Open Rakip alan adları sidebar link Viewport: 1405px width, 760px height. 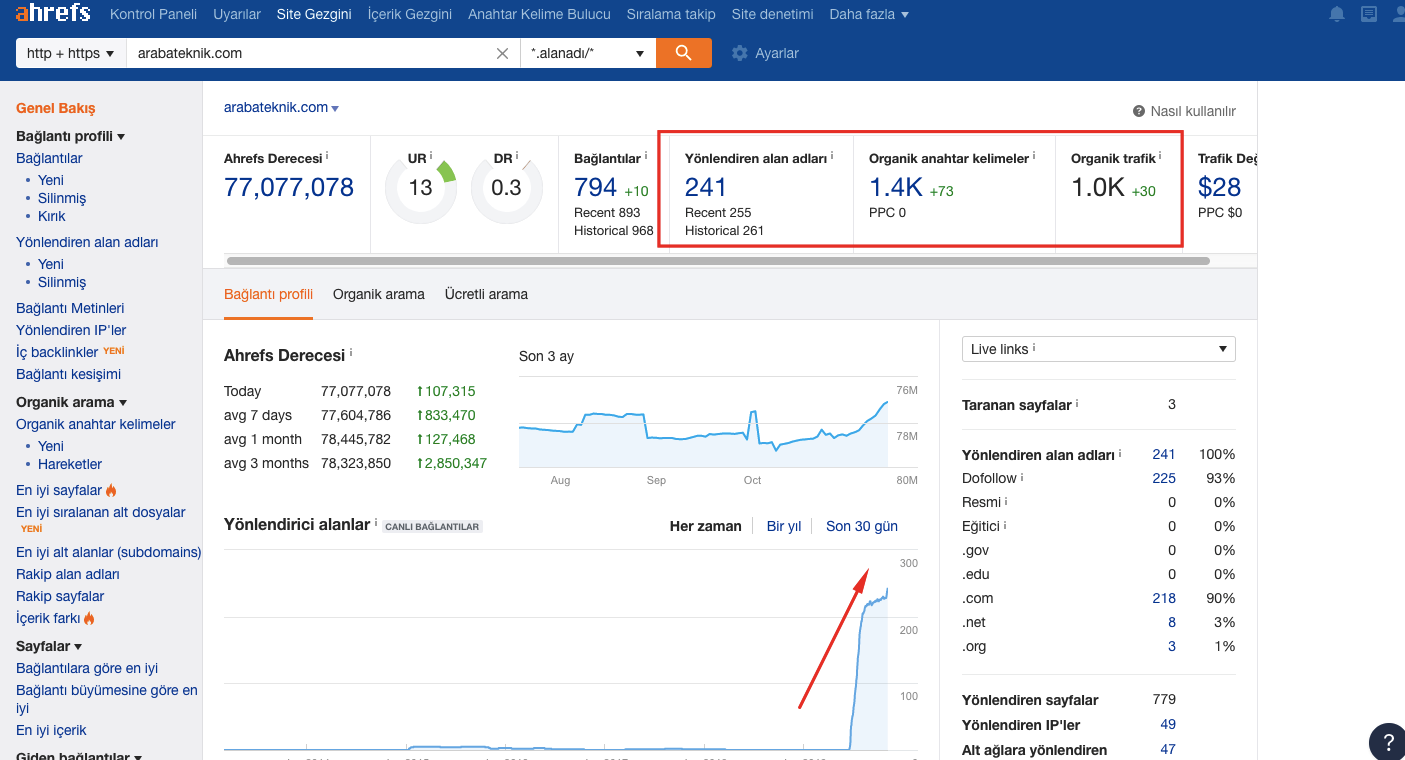(68, 574)
